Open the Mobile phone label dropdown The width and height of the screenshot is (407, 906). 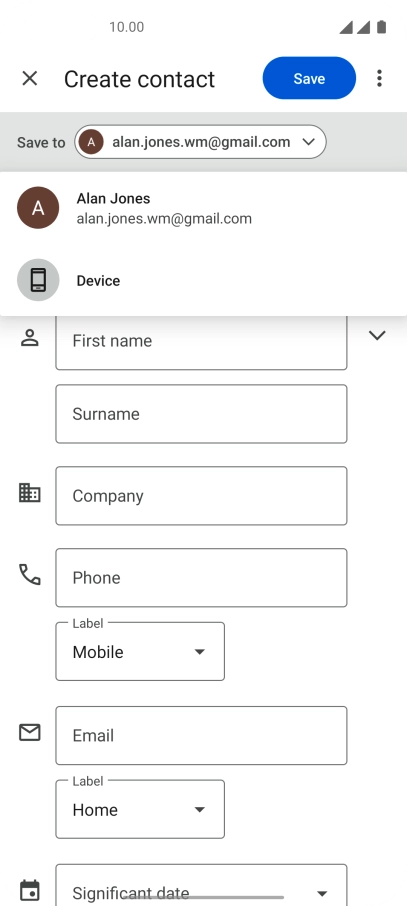tap(140, 651)
